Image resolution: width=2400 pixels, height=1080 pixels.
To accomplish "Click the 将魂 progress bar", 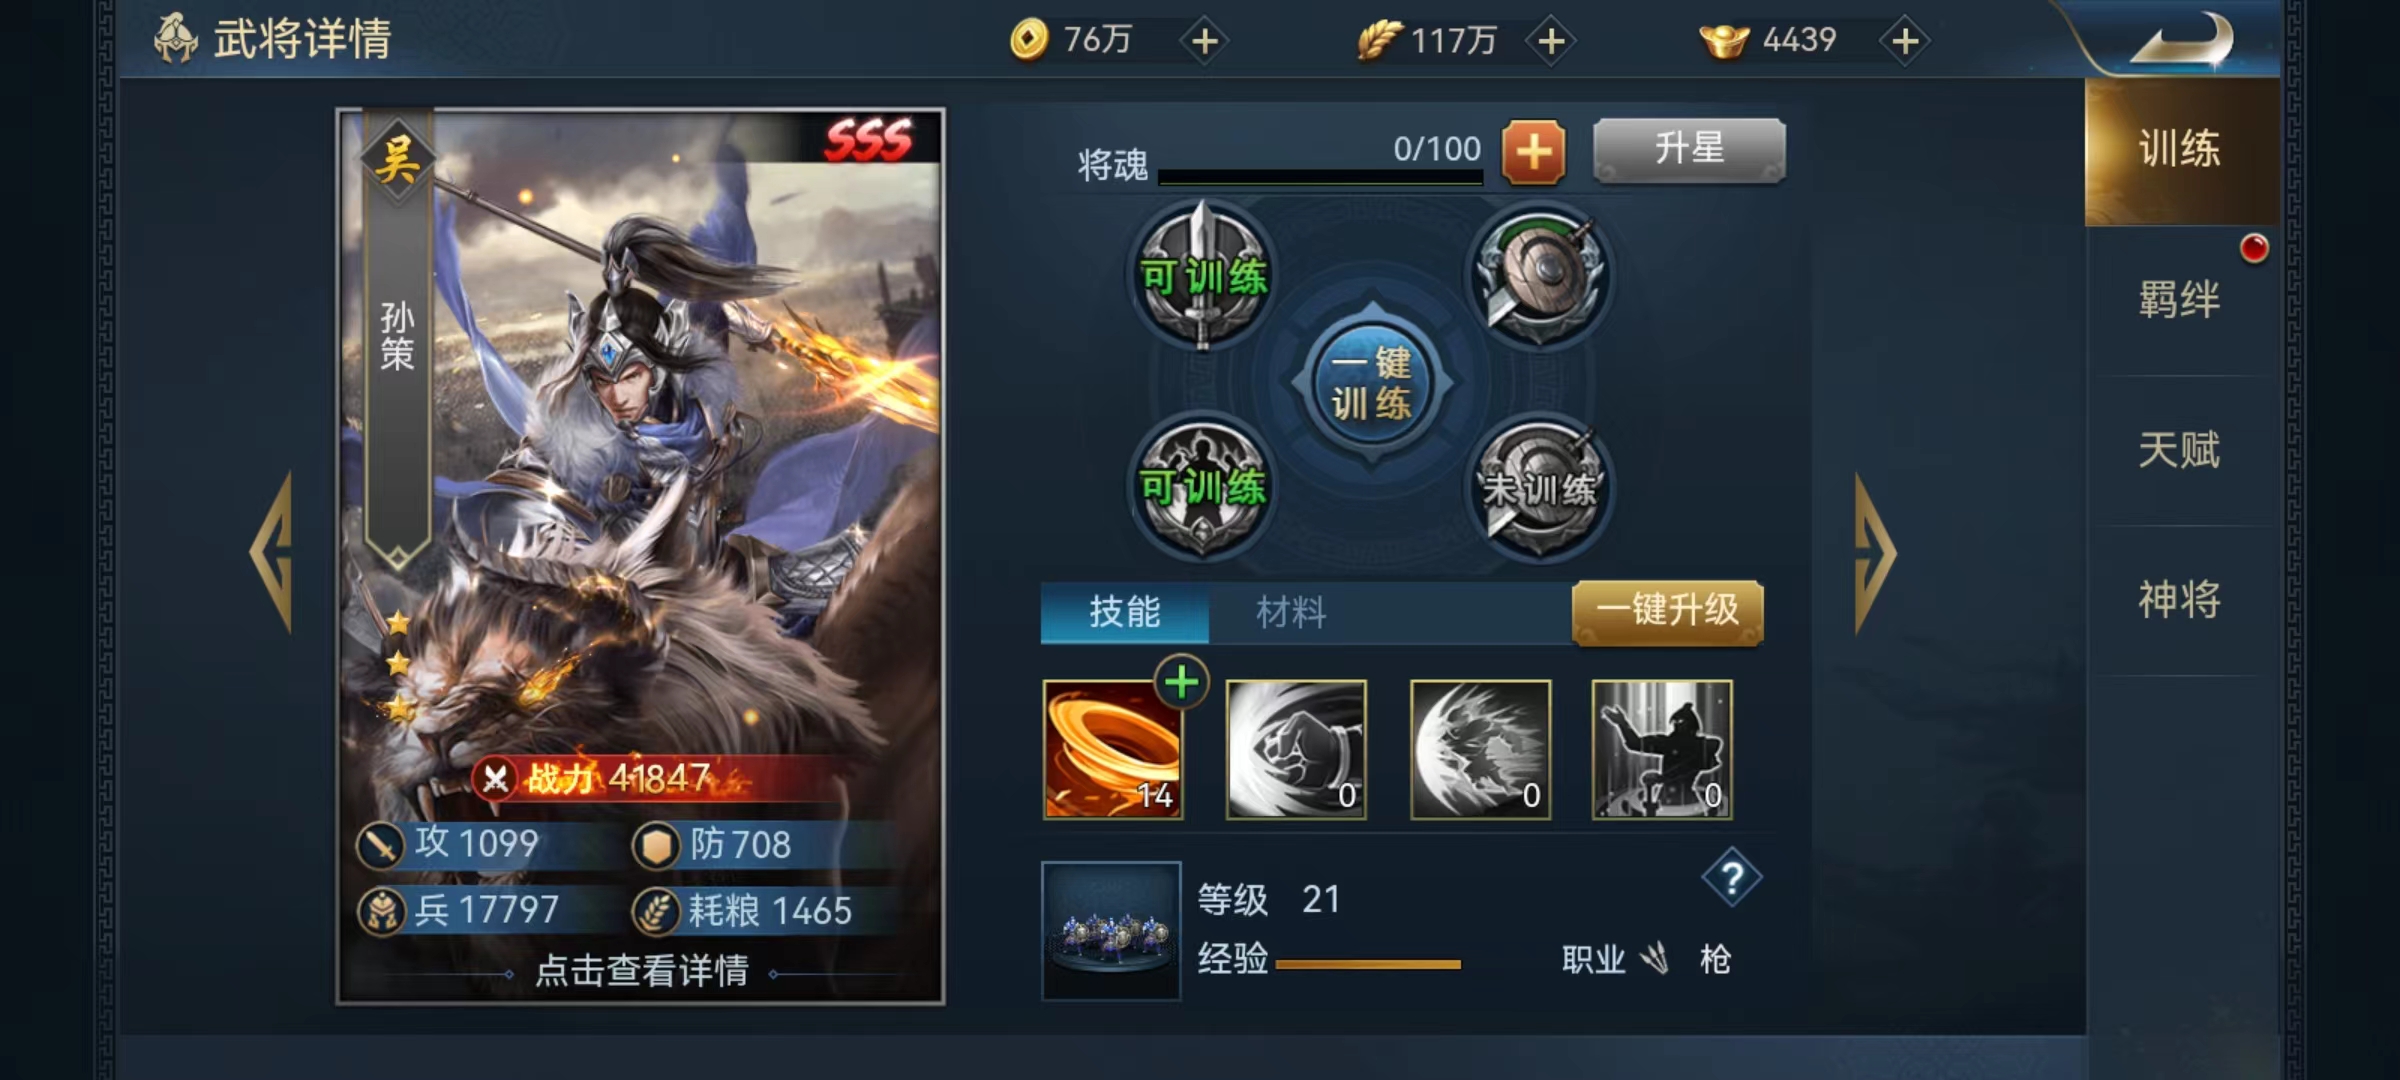I will [x=1320, y=177].
